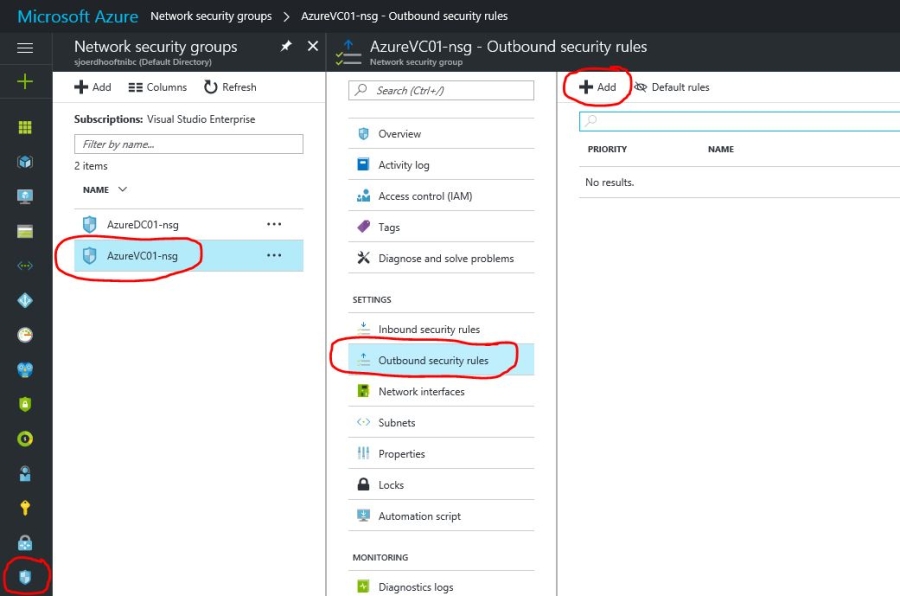Add a new network security group
Image resolution: width=900 pixels, height=596 pixels.
pos(92,87)
